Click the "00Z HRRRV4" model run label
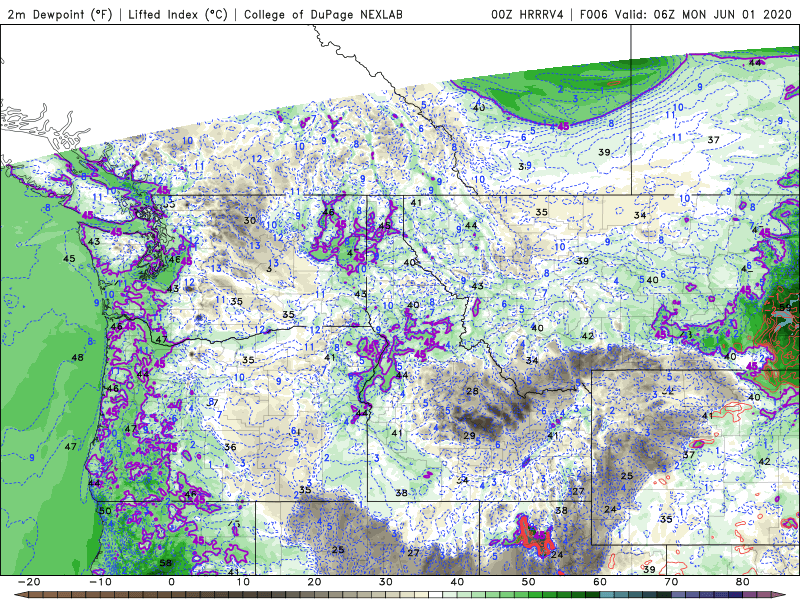The image size is (800, 600). 527,14
